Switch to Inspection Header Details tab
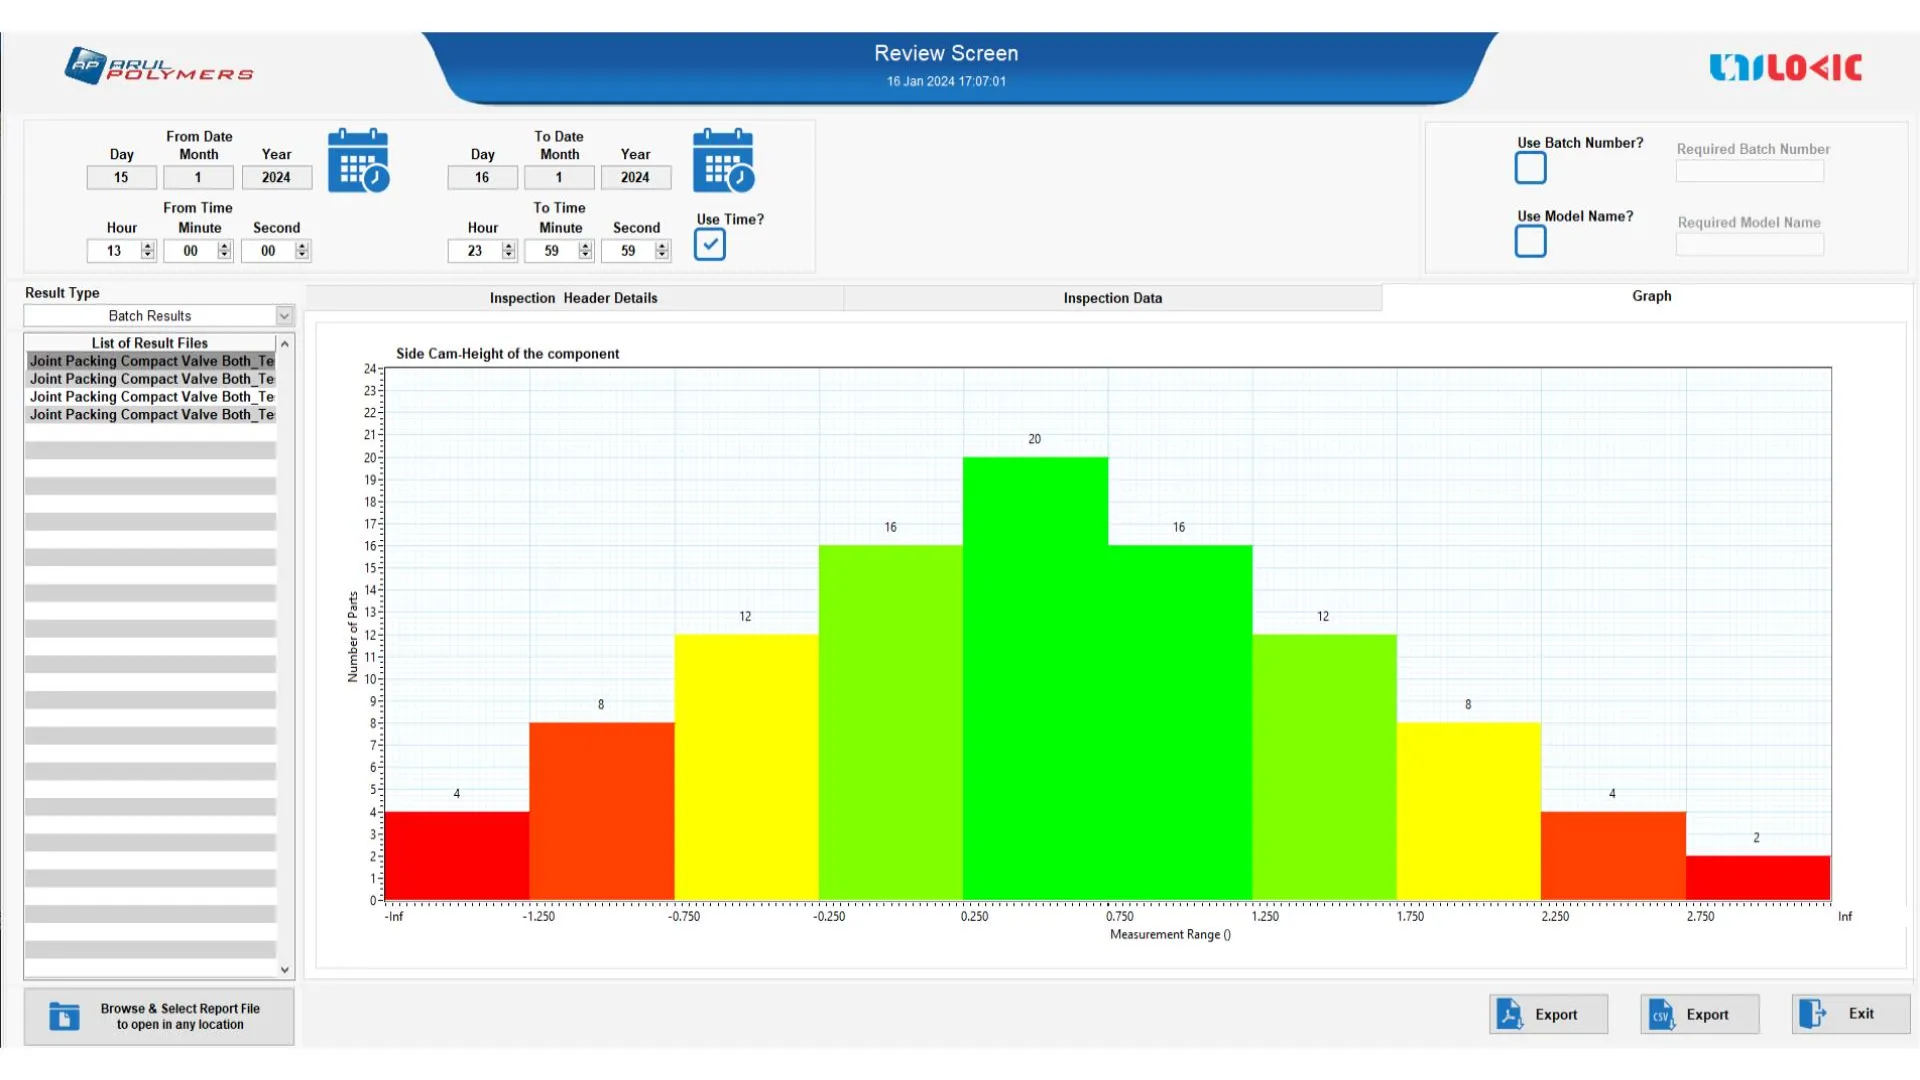This screenshot has width=1920, height=1080. pos(573,298)
